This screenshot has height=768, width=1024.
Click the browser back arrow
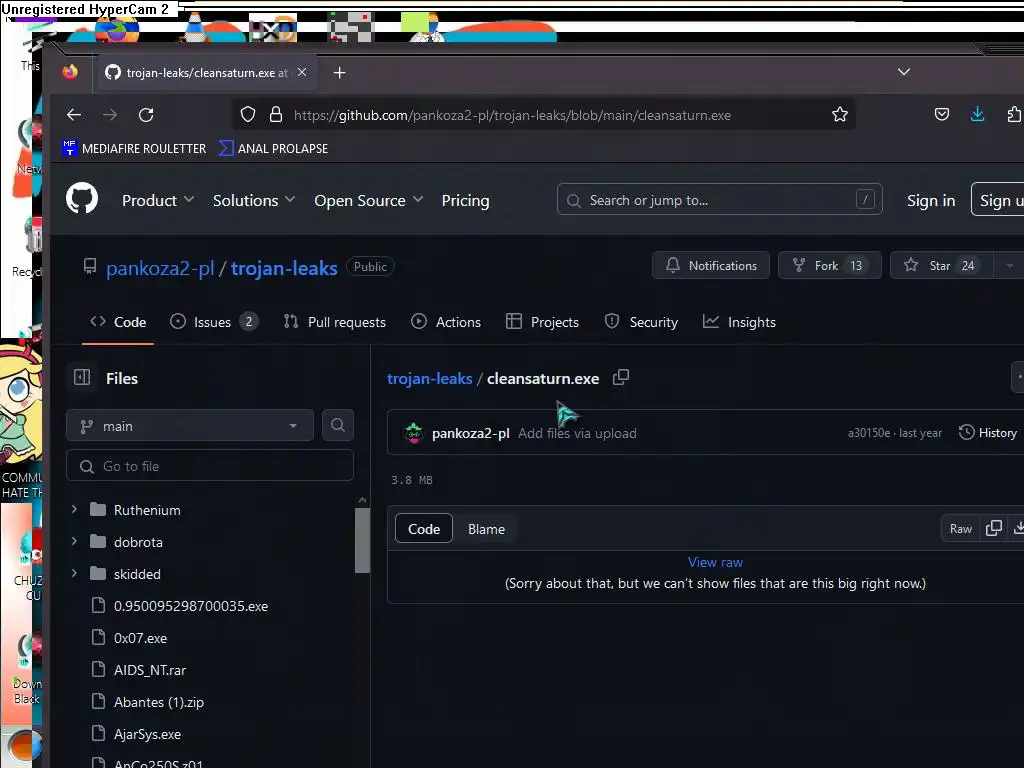(74, 115)
